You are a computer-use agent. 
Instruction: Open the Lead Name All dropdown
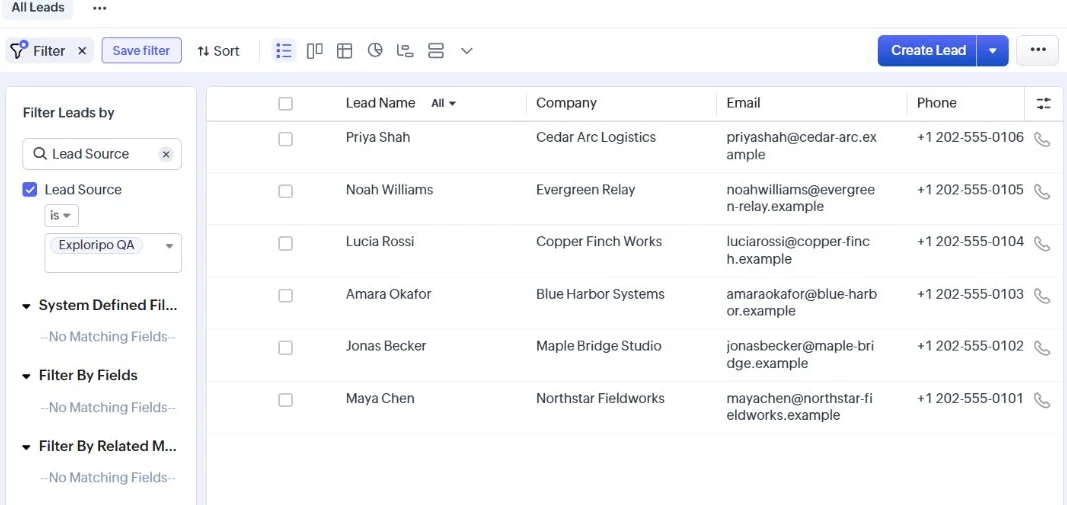[443, 103]
